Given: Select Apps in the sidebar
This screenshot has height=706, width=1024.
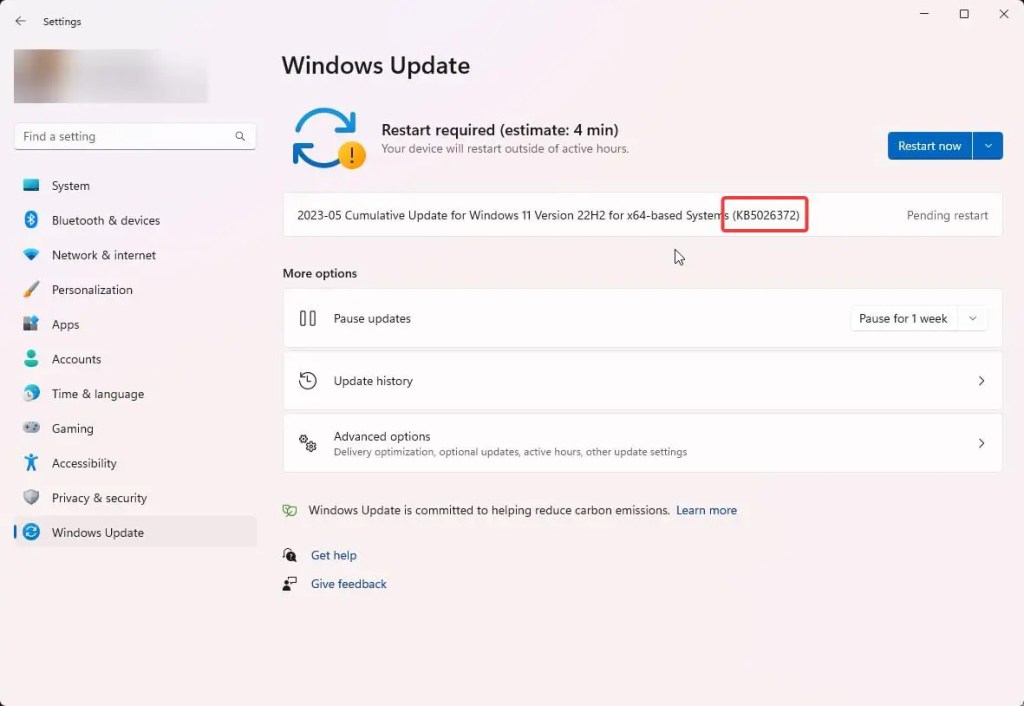Looking at the screenshot, I should [66, 325].
